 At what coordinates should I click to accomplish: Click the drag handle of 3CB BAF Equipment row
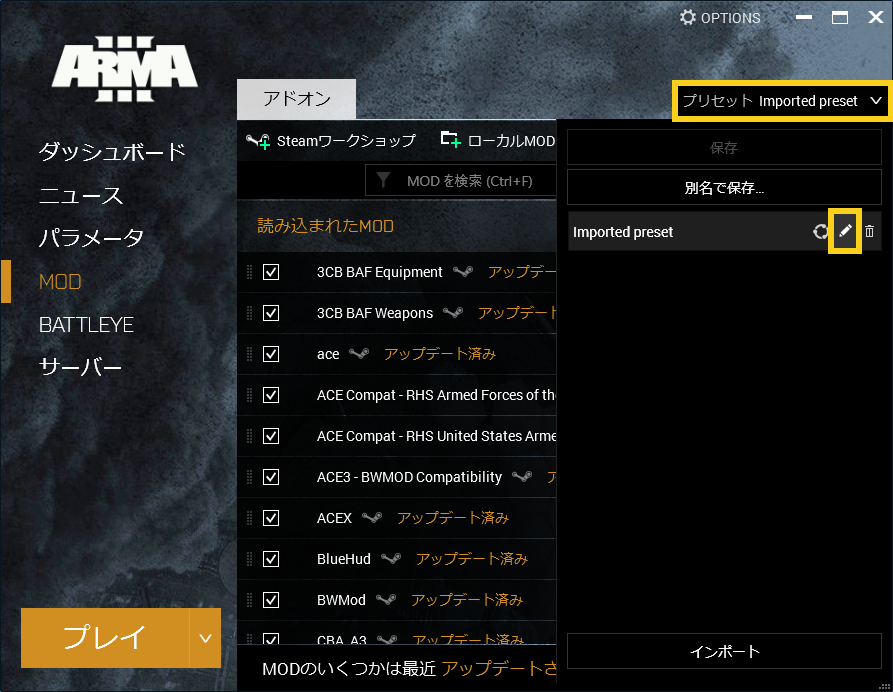[249, 272]
